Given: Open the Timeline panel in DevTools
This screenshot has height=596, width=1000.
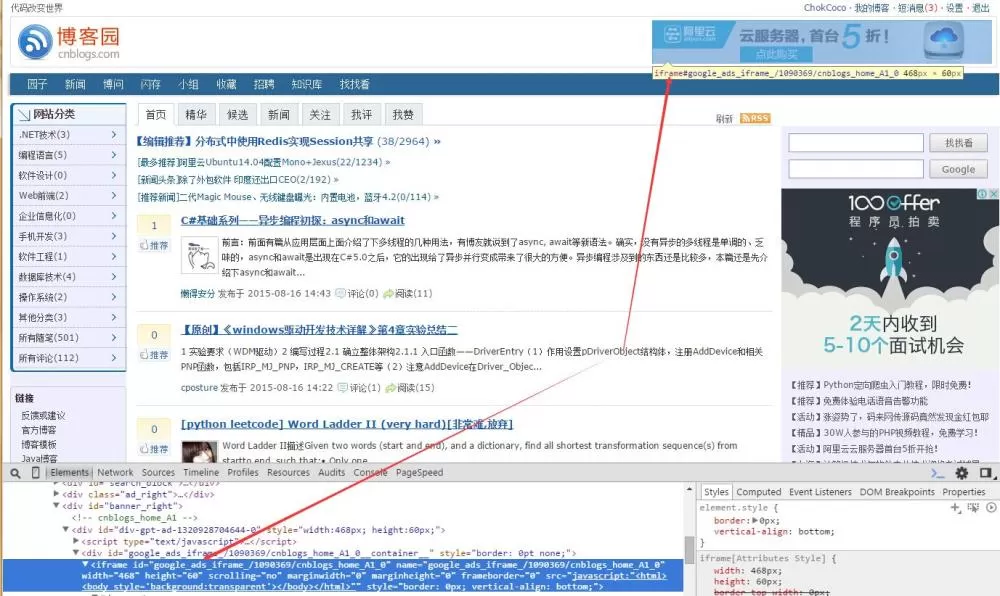Looking at the screenshot, I should (x=201, y=472).
